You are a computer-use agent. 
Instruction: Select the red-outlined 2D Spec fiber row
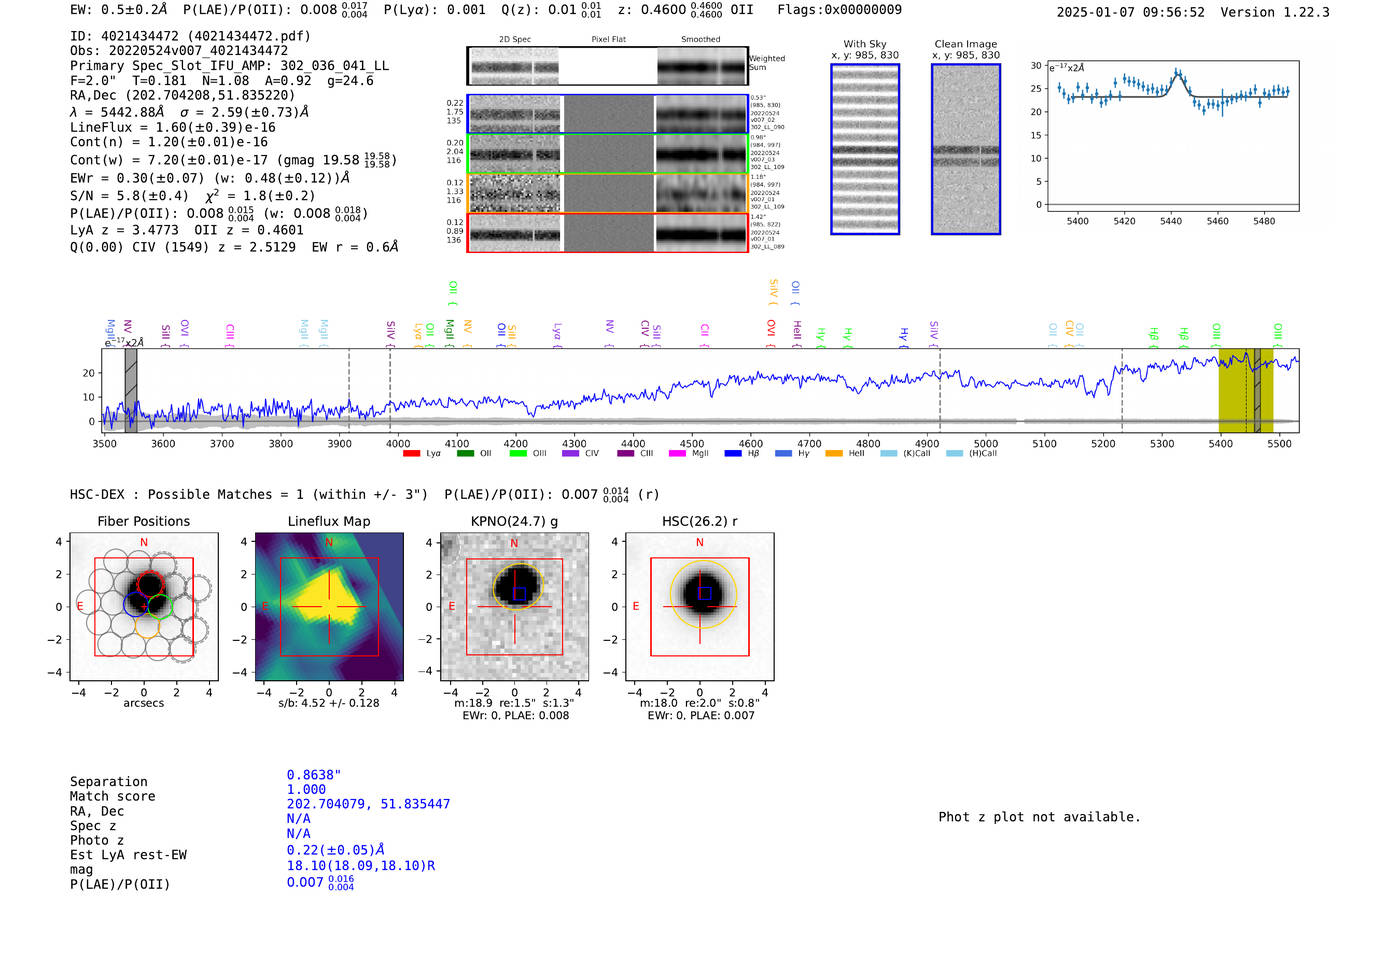[515, 233]
